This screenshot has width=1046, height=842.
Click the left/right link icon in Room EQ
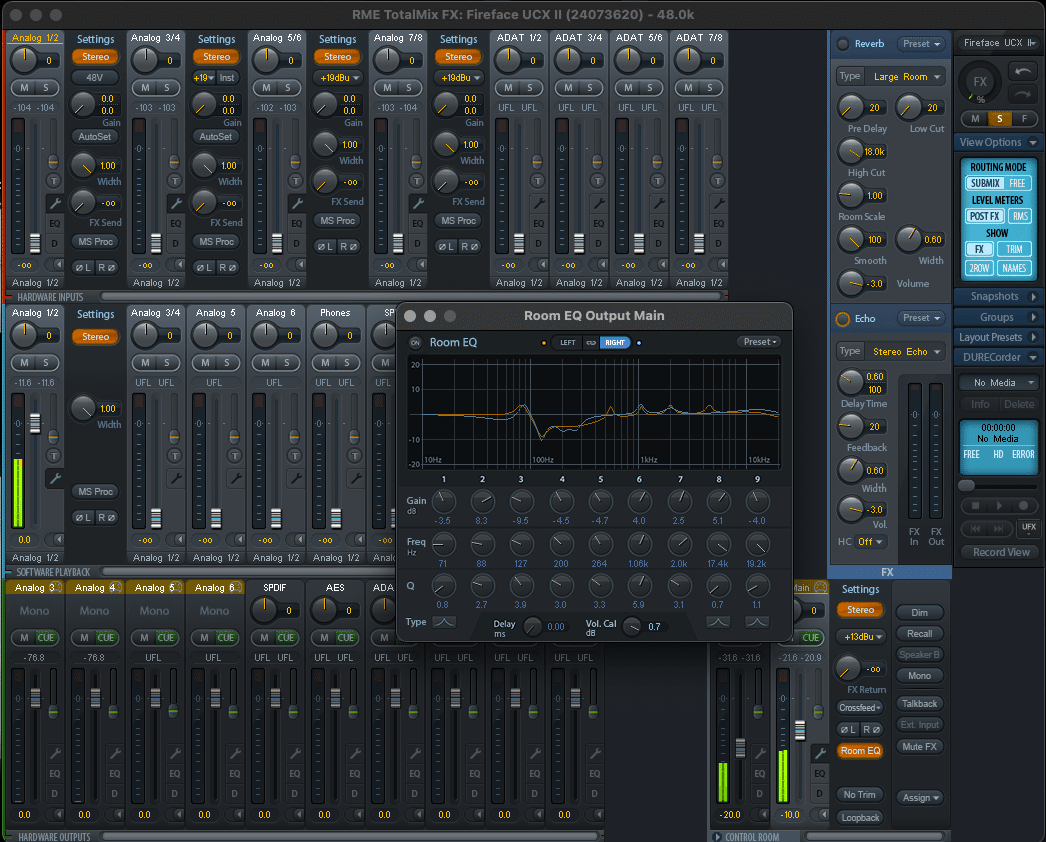pos(590,343)
